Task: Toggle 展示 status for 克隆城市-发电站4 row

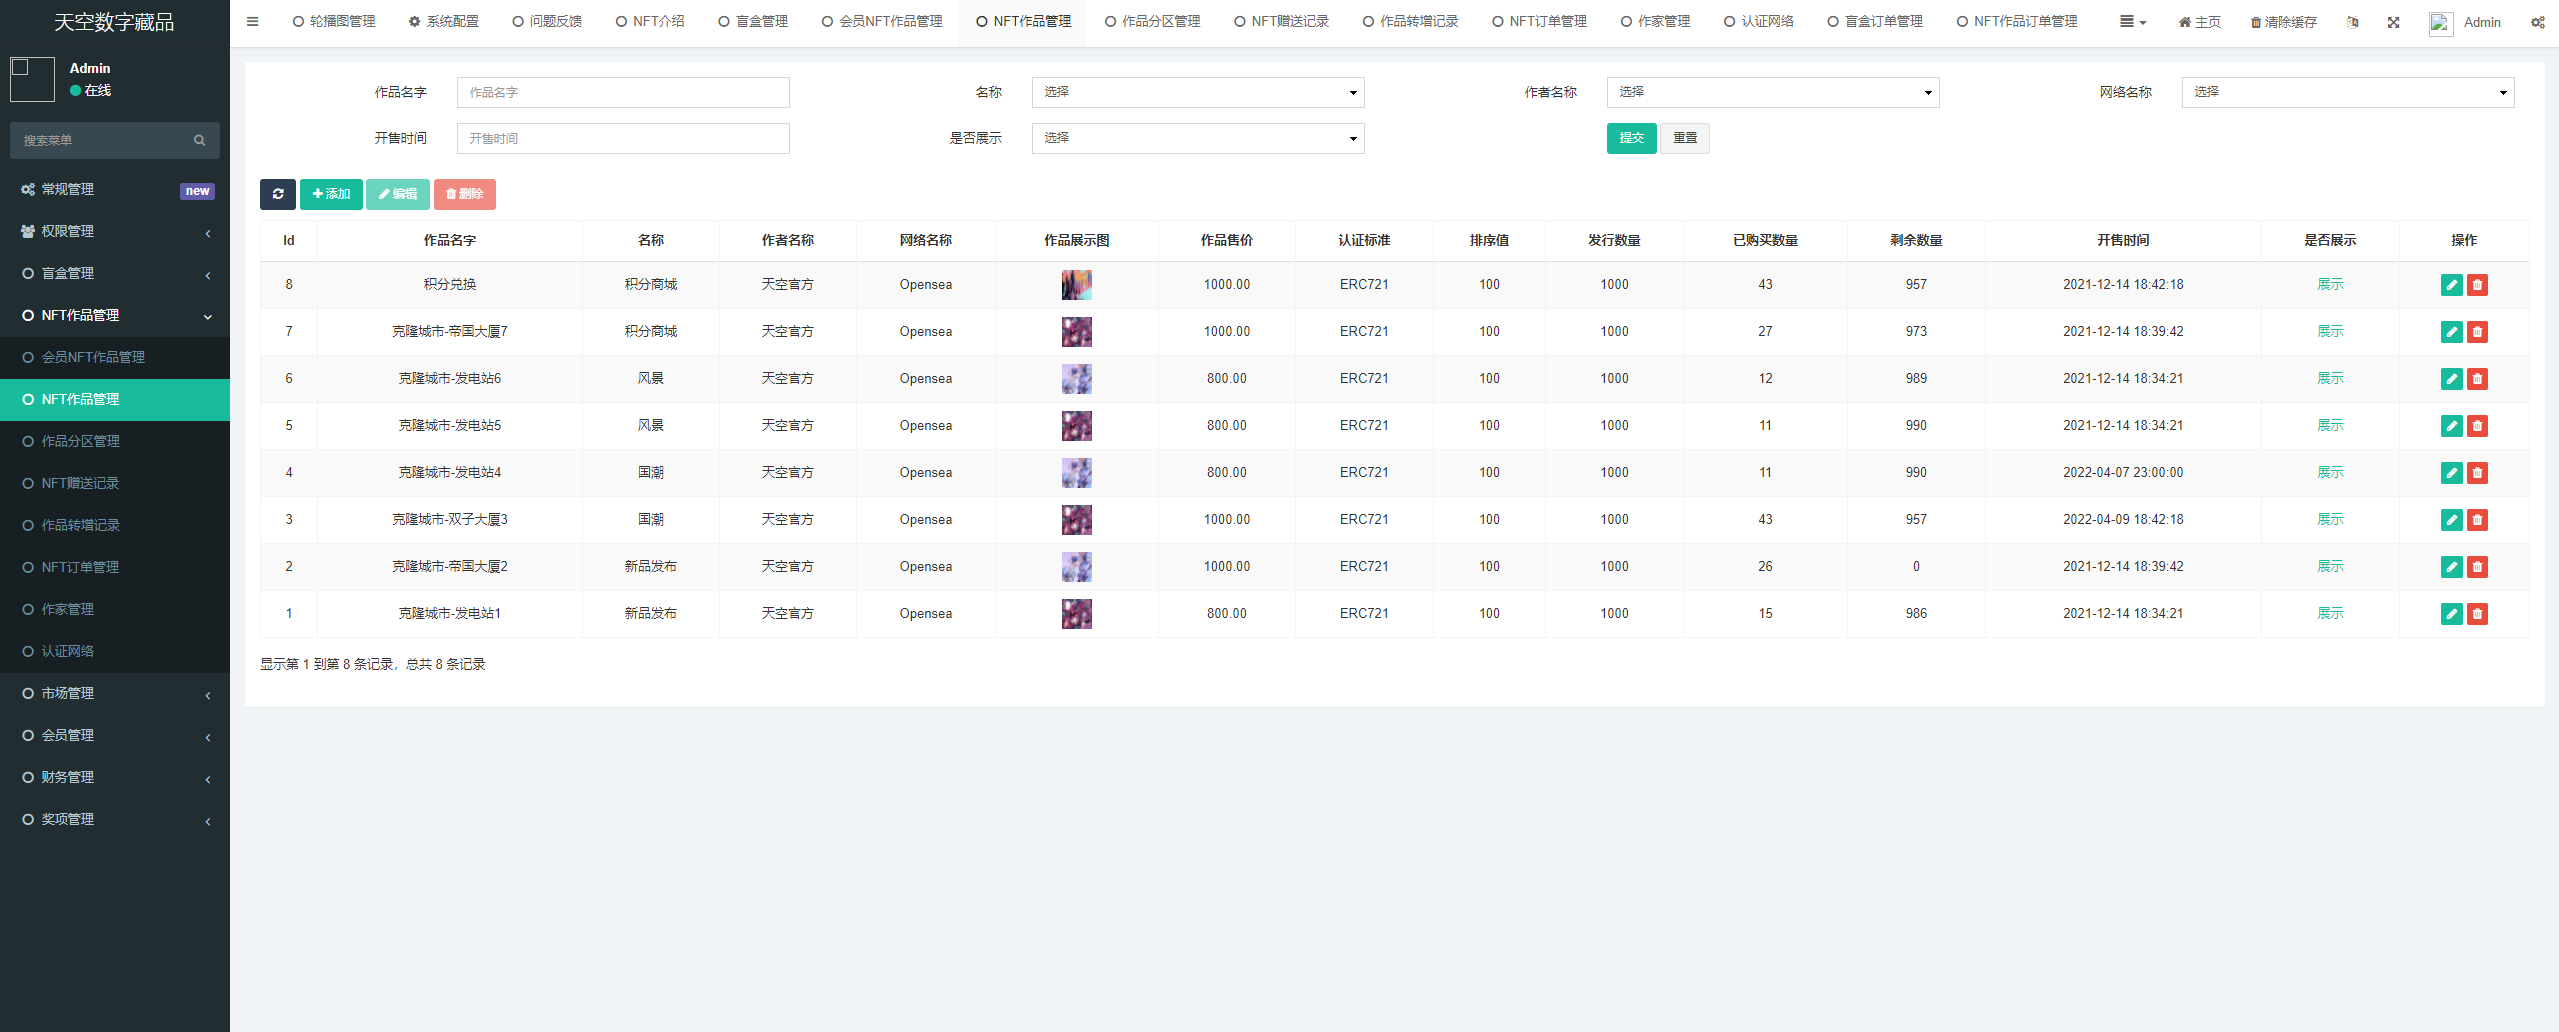Action: click(2330, 473)
